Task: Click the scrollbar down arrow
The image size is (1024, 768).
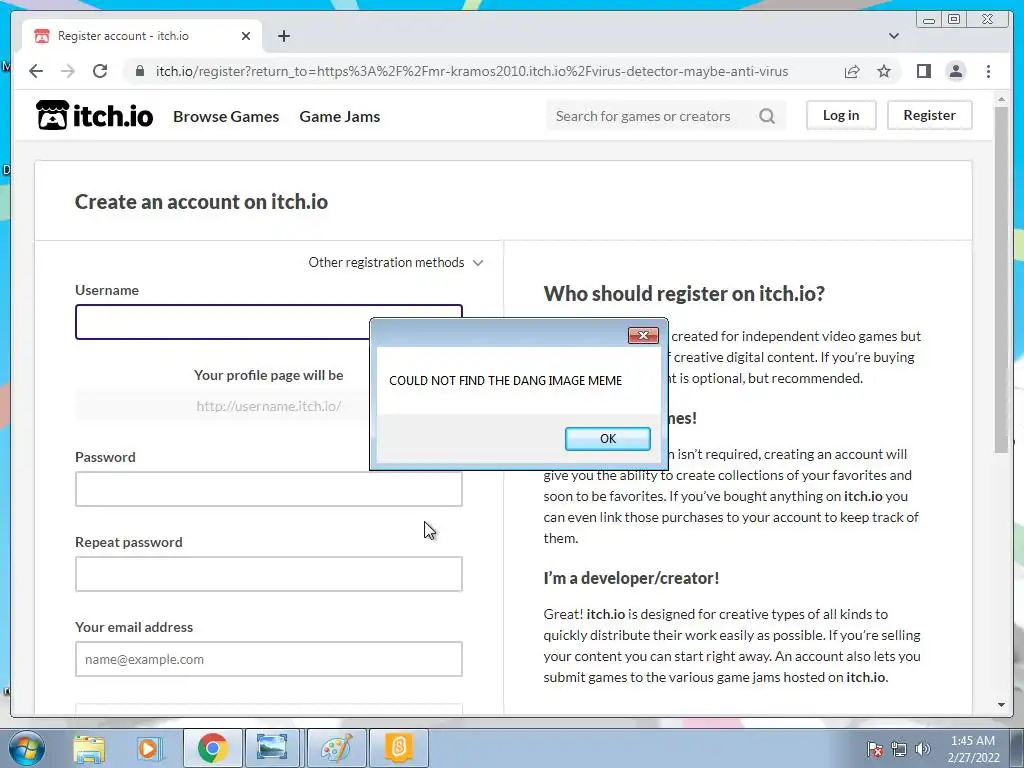Action: pos(1002,705)
